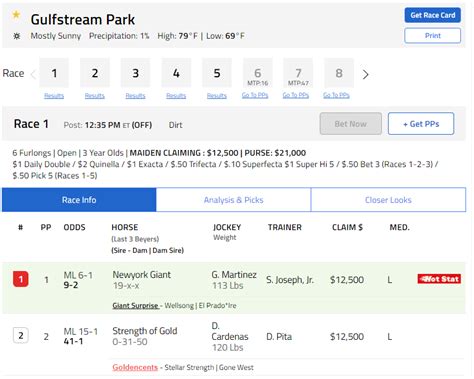The width and height of the screenshot is (474, 379).
Task: Click the Gulfstream Park heading
Action: point(83,20)
